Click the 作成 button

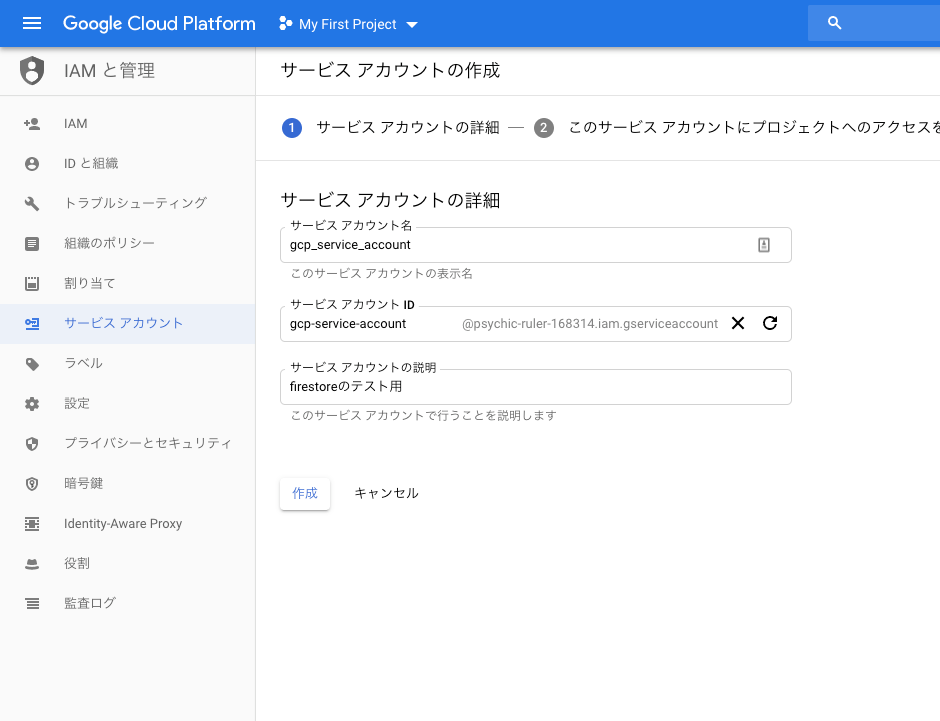point(305,493)
